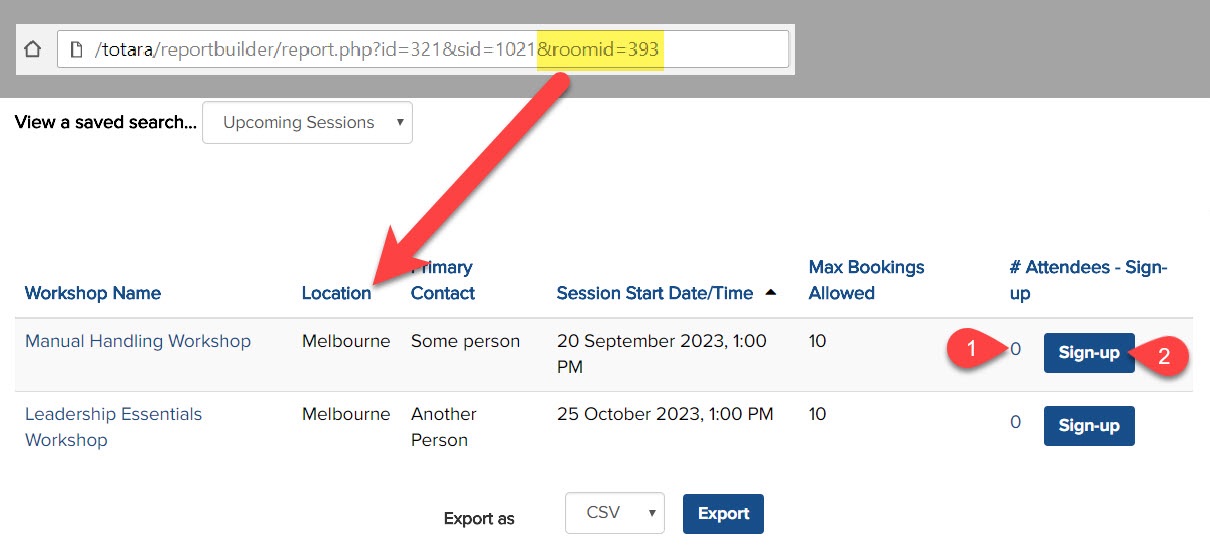Open the Upcoming Sessions saved search dropdown
1210x549 pixels.
point(307,123)
